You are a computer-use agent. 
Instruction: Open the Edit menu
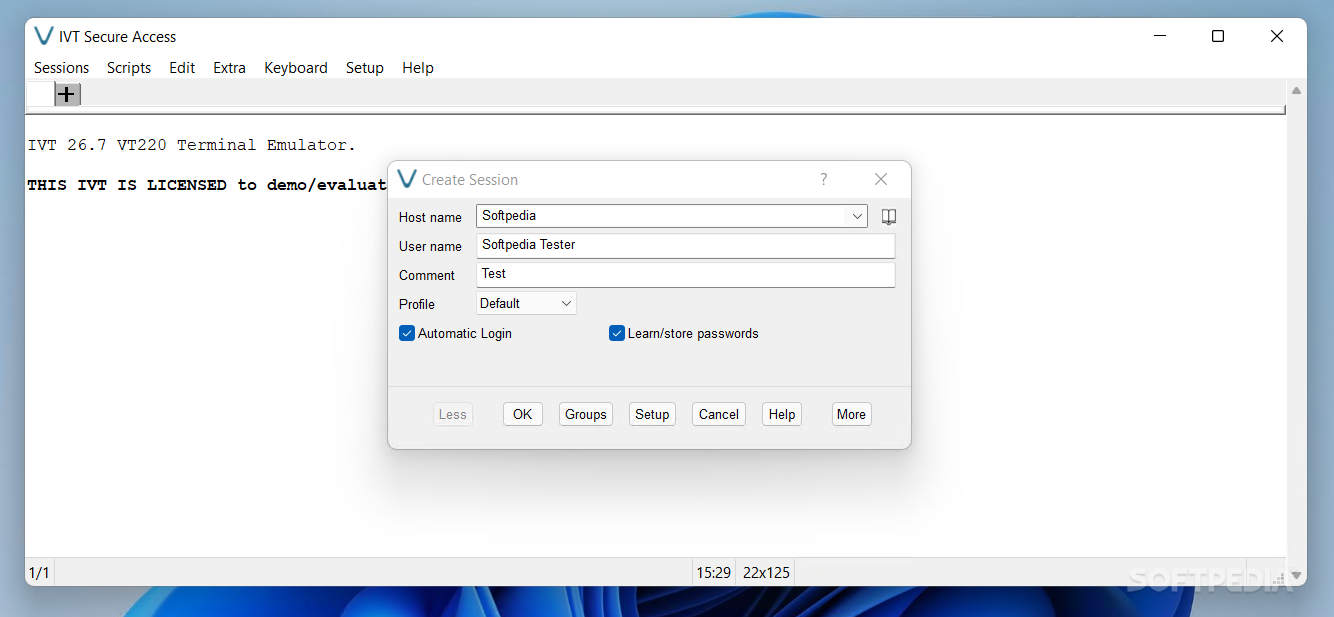[x=182, y=68]
